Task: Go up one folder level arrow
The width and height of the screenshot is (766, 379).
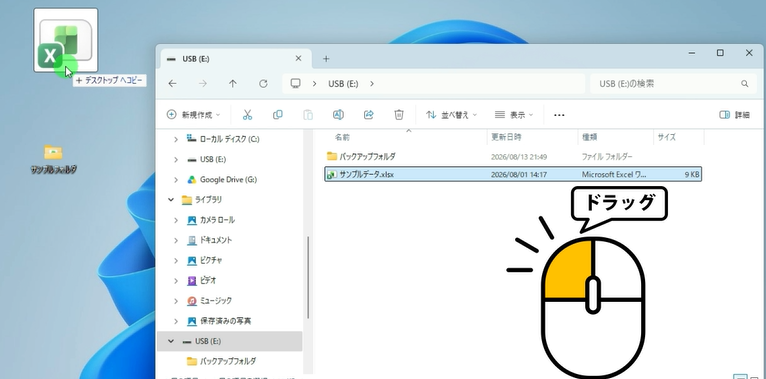Action: (233, 84)
